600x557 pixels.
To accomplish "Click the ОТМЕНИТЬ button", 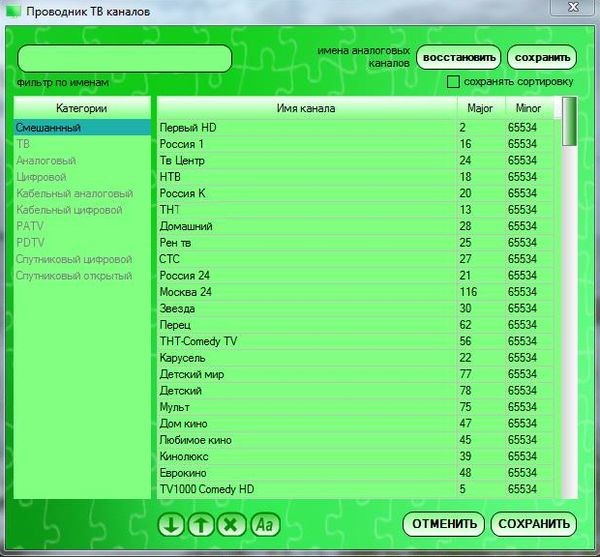I will point(443,524).
